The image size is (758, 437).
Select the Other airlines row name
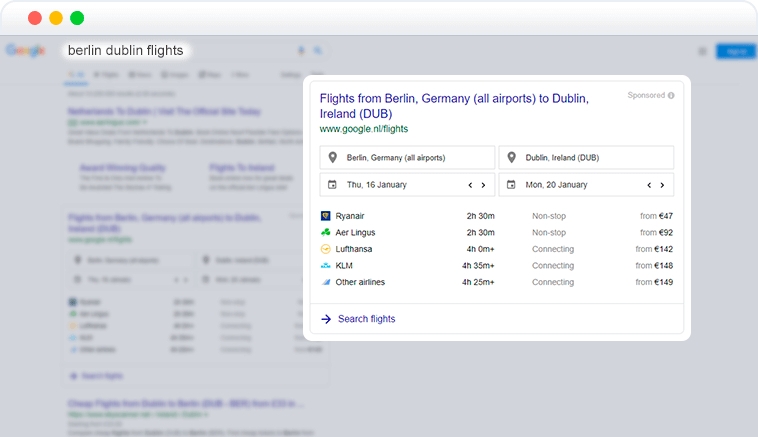(x=360, y=282)
